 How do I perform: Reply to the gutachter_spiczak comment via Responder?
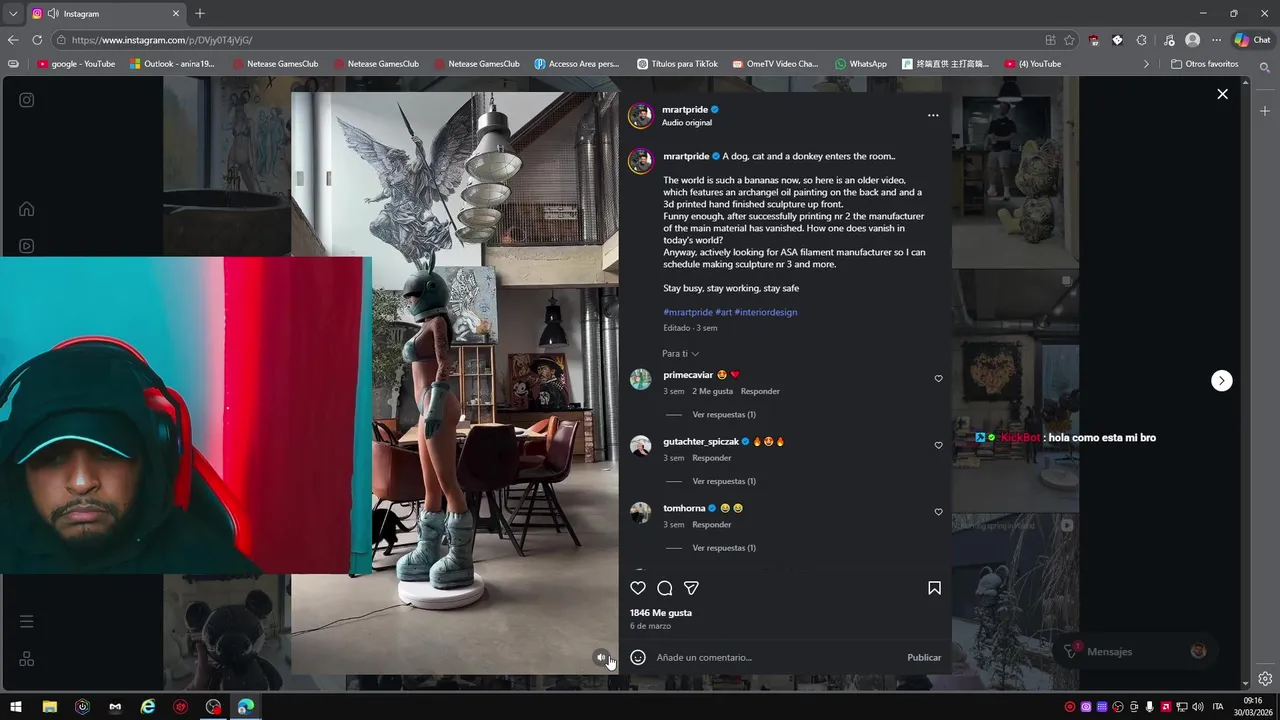(712, 458)
